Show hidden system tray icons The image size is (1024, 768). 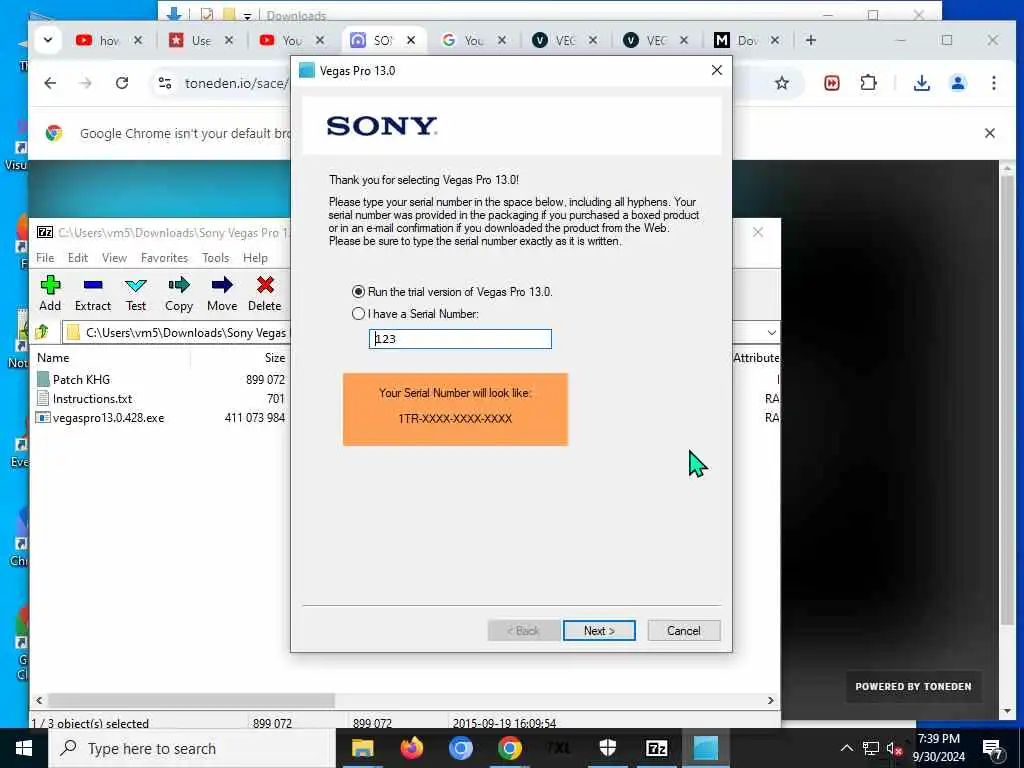(846, 748)
